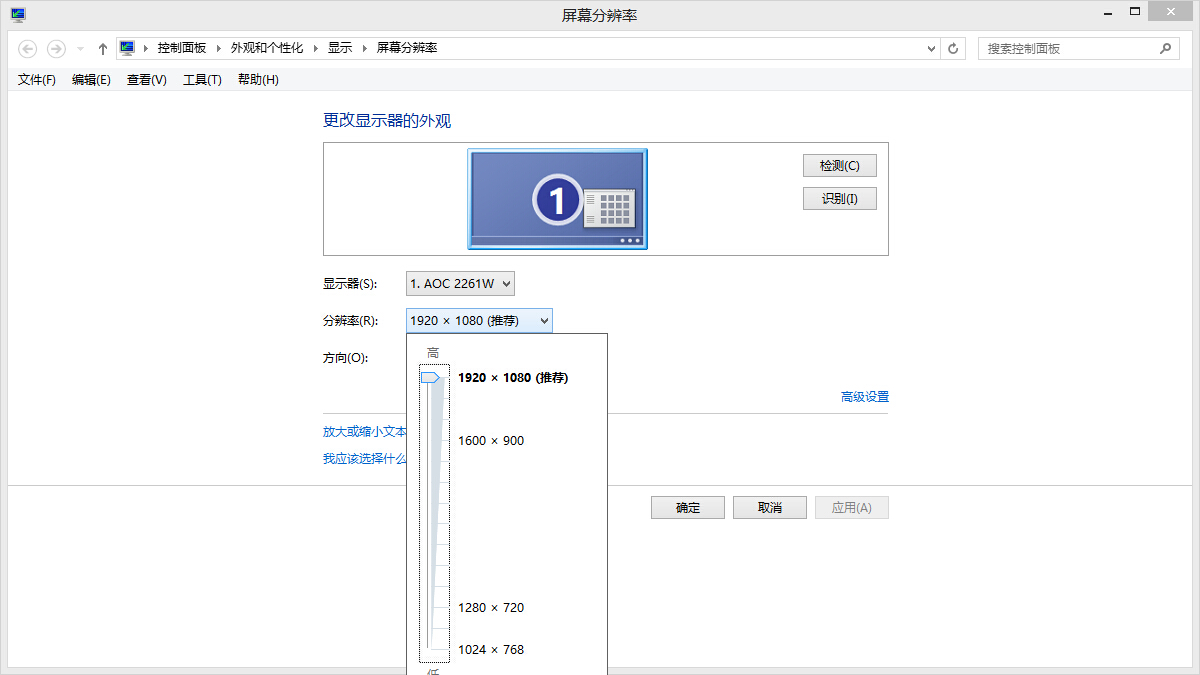Open the 编辑(E) menu
The height and width of the screenshot is (675, 1200).
tap(91, 80)
